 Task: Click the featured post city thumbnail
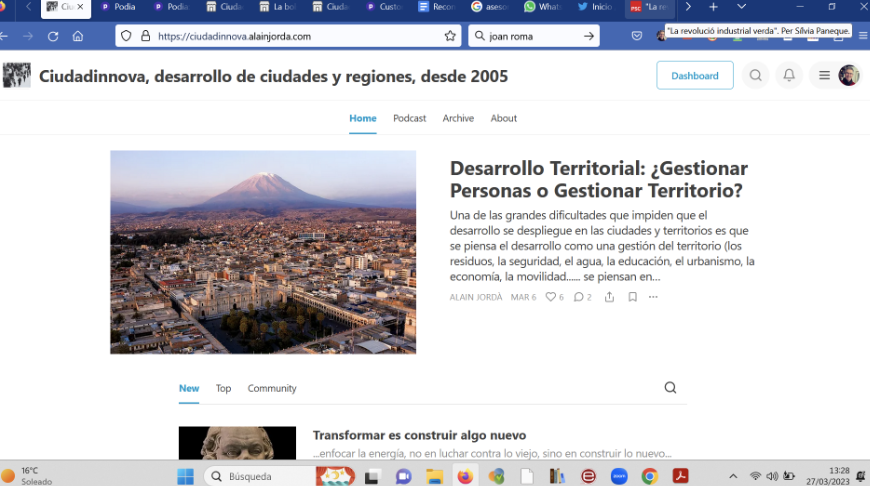pos(263,252)
